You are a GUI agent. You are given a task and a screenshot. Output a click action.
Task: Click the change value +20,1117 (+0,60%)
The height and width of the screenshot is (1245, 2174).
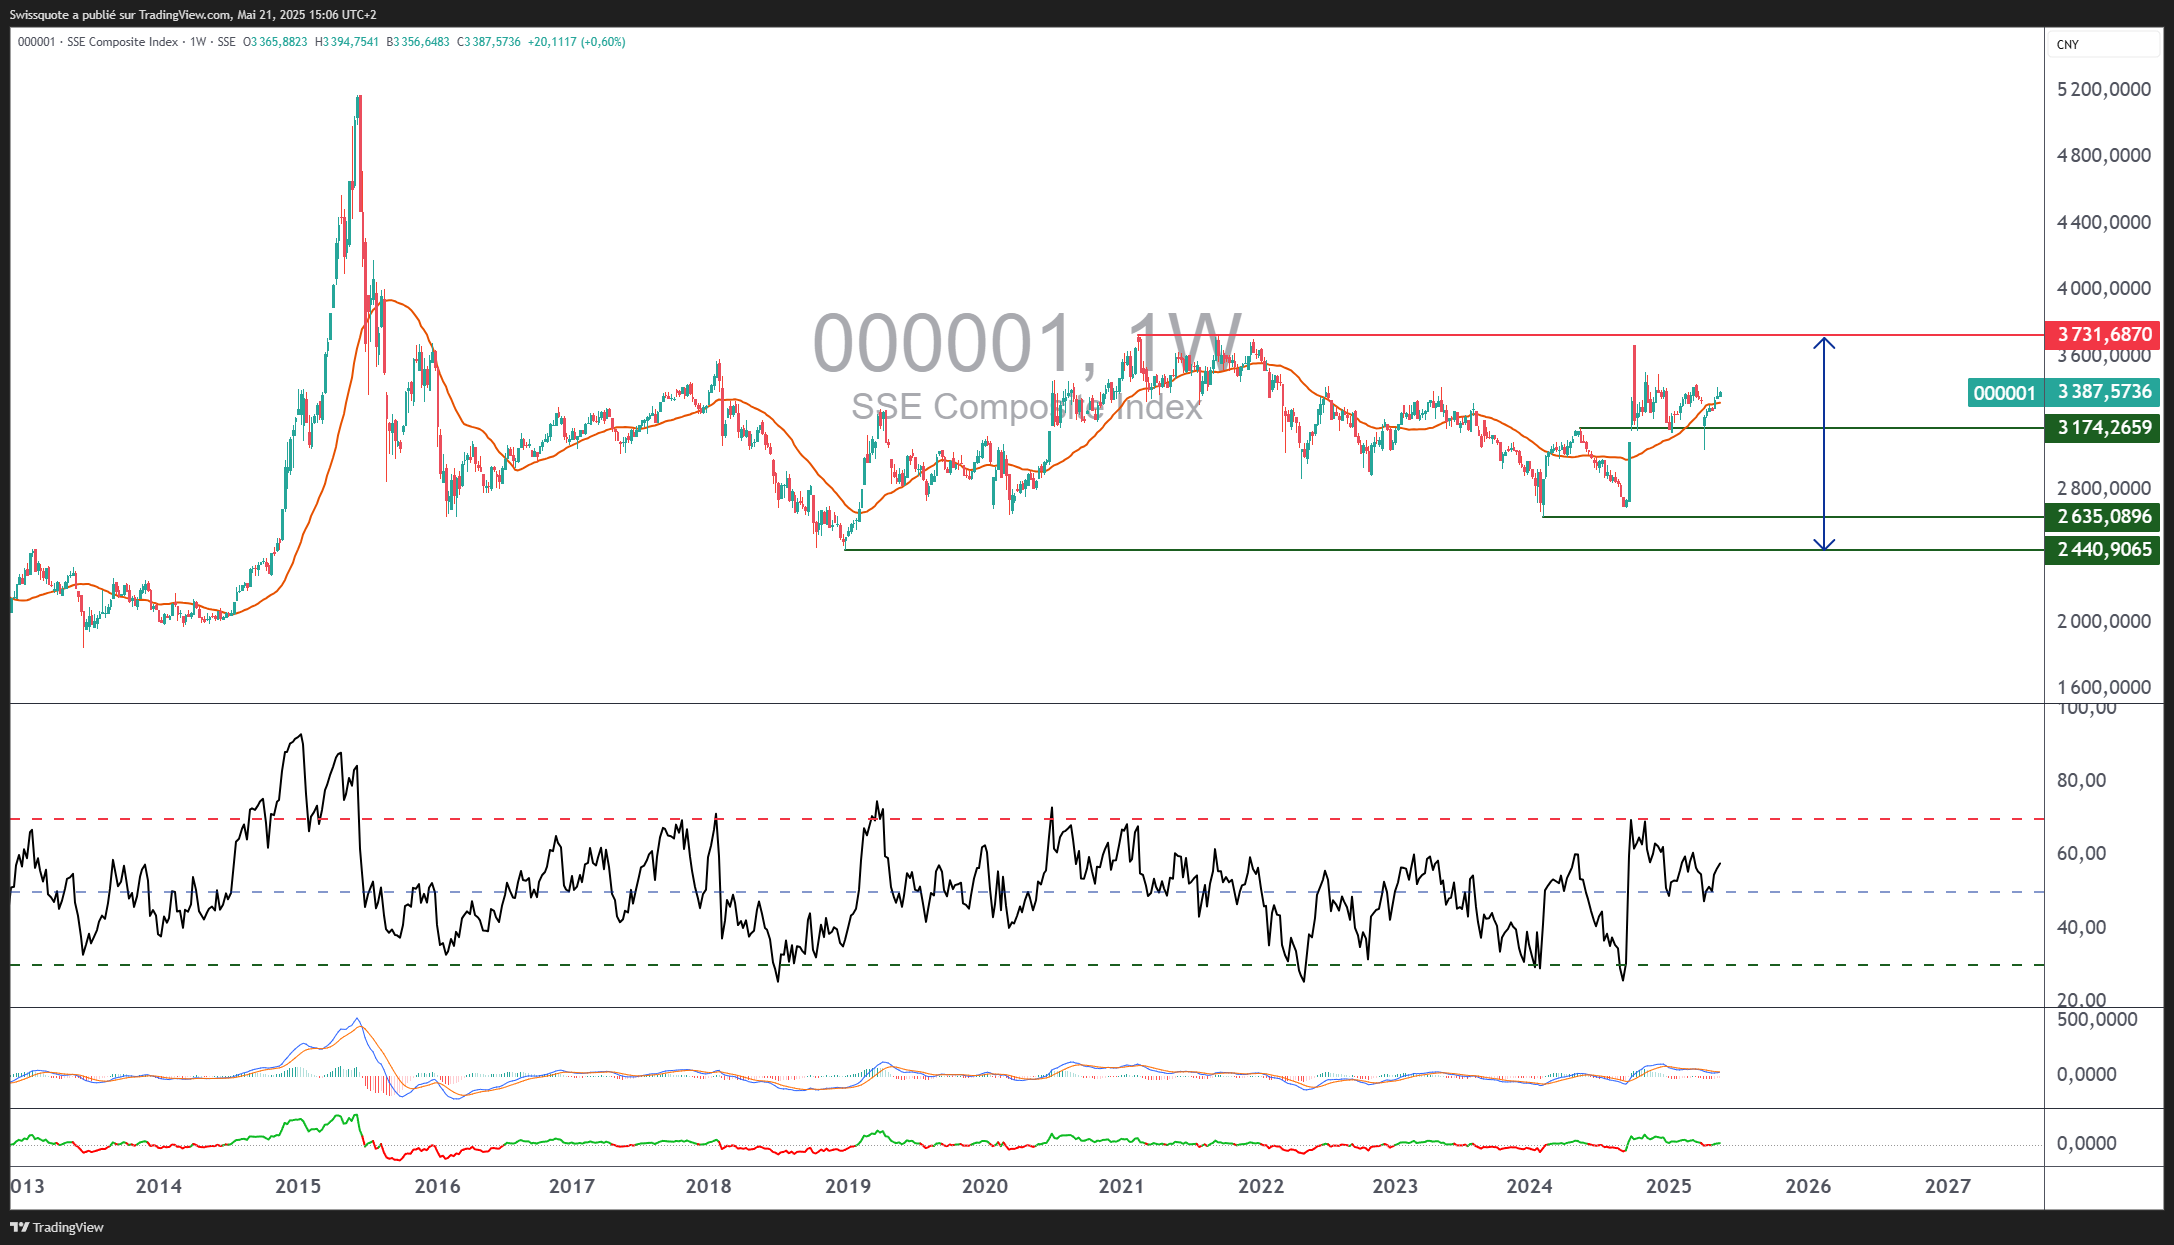pos(577,42)
